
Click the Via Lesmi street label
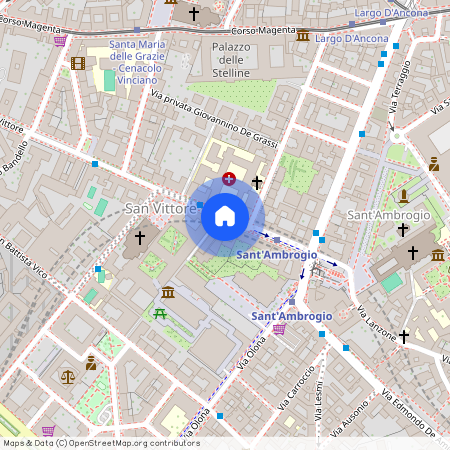[x=319, y=401]
